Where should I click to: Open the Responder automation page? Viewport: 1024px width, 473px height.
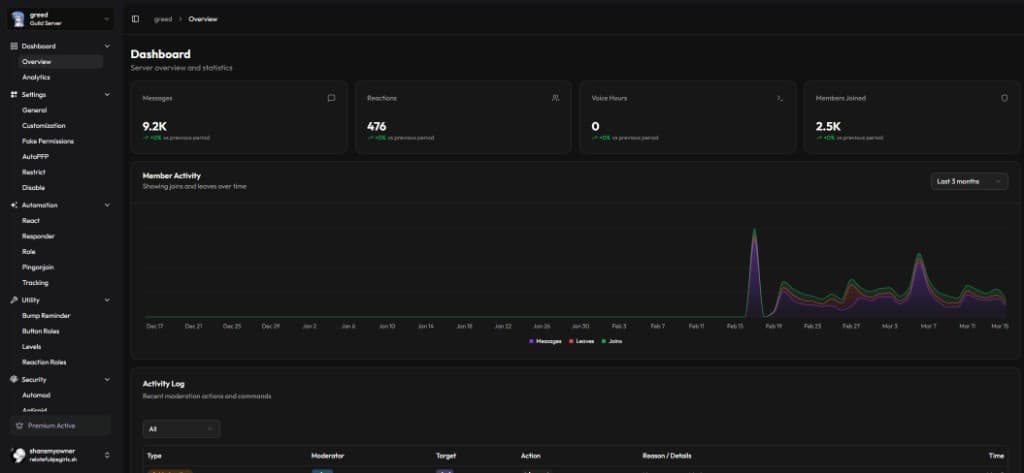point(39,236)
